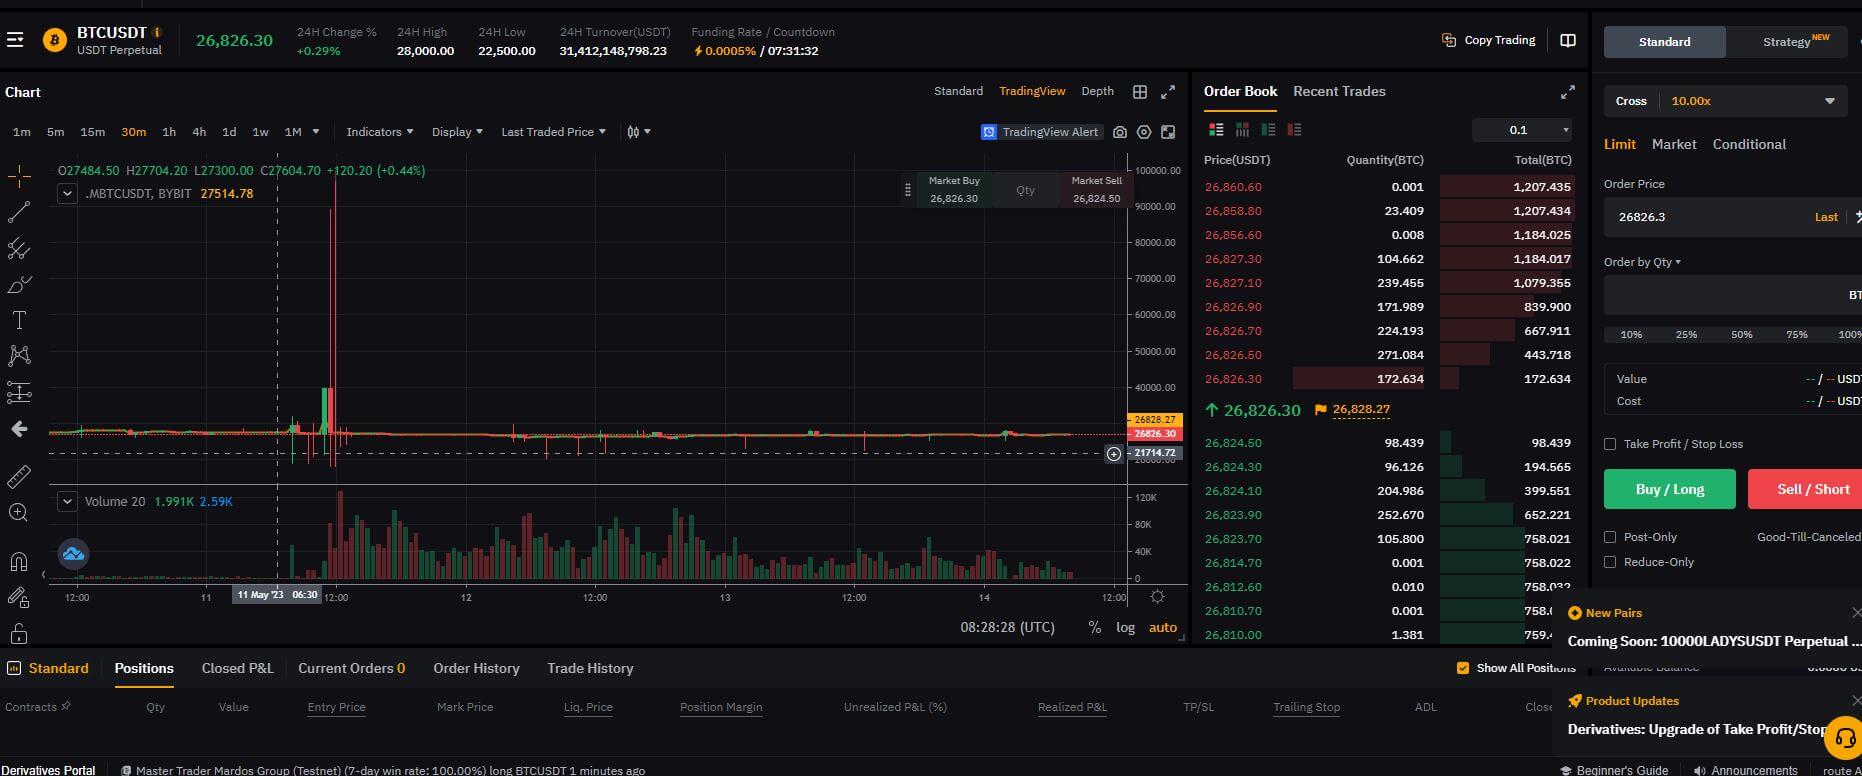The image size is (1862, 776).
Task: Select the crosshair cursor tool
Action: pyautogui.click(x=19, y=177)
